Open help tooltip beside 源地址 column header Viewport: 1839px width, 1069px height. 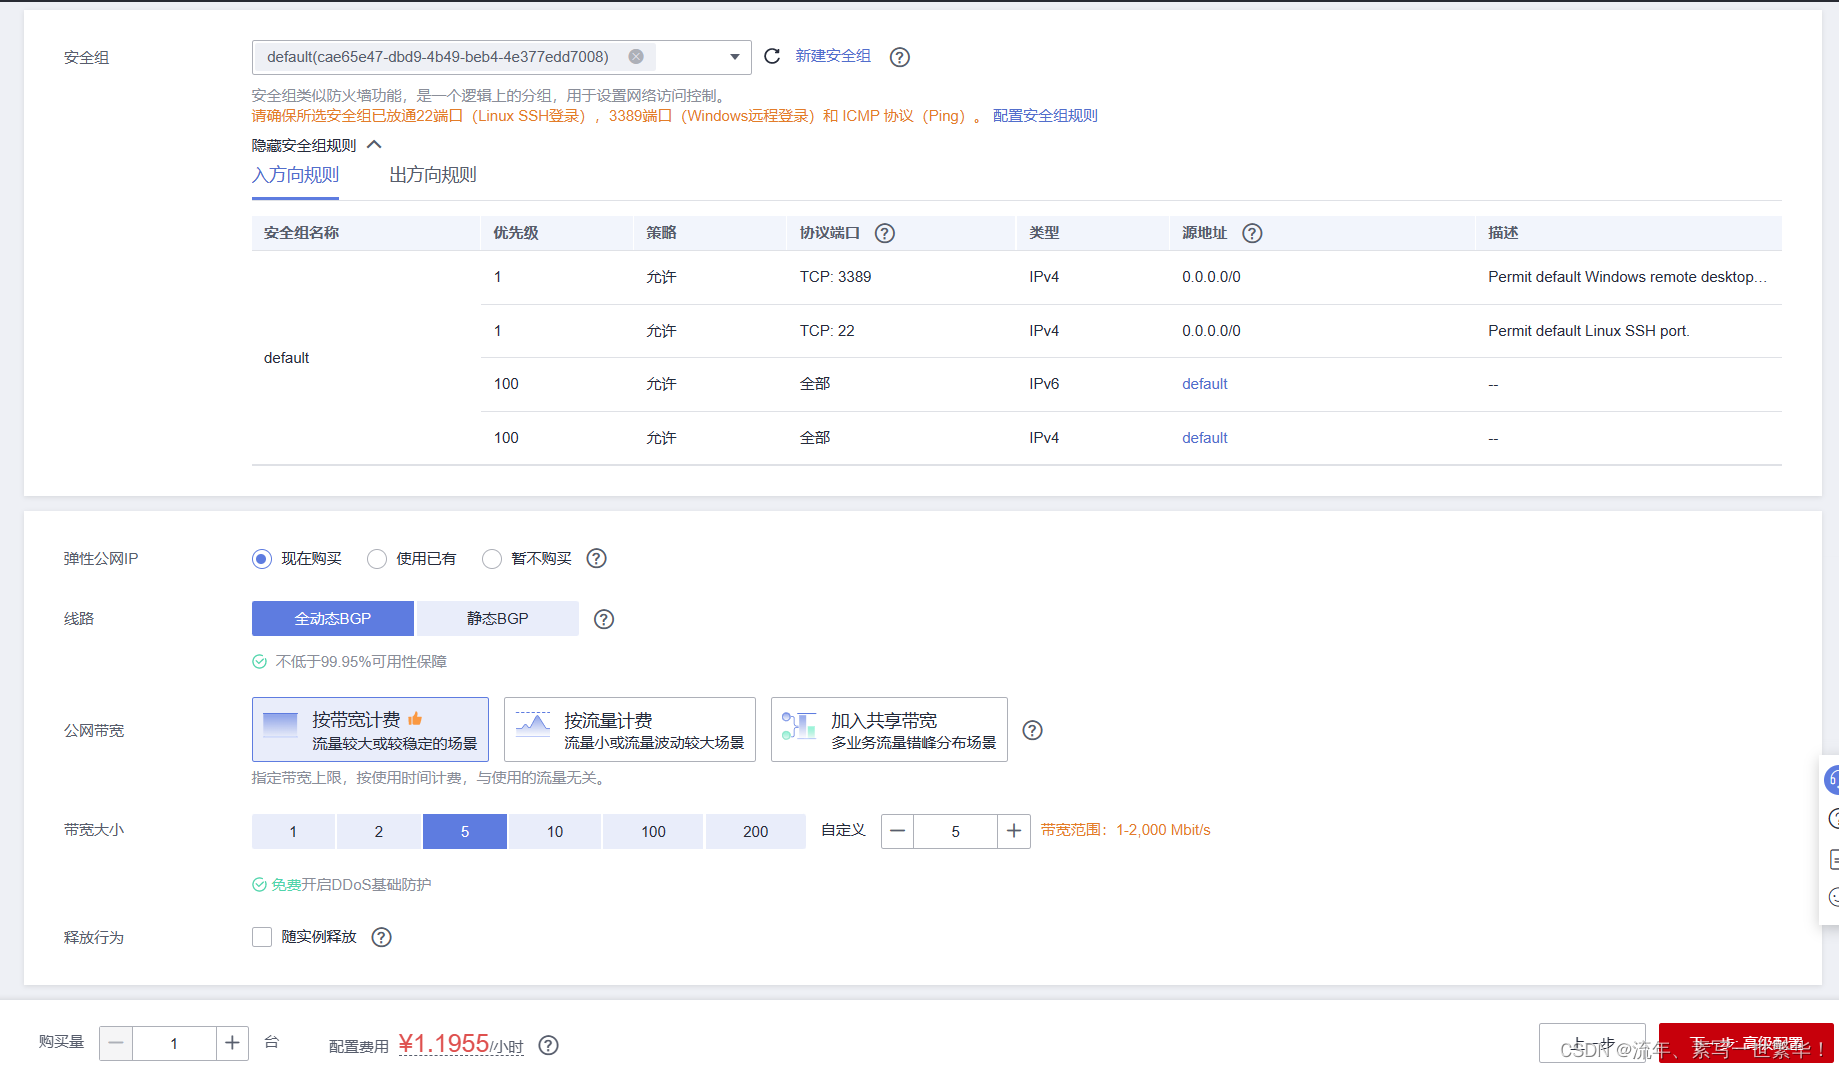(x=1252, y=232)
